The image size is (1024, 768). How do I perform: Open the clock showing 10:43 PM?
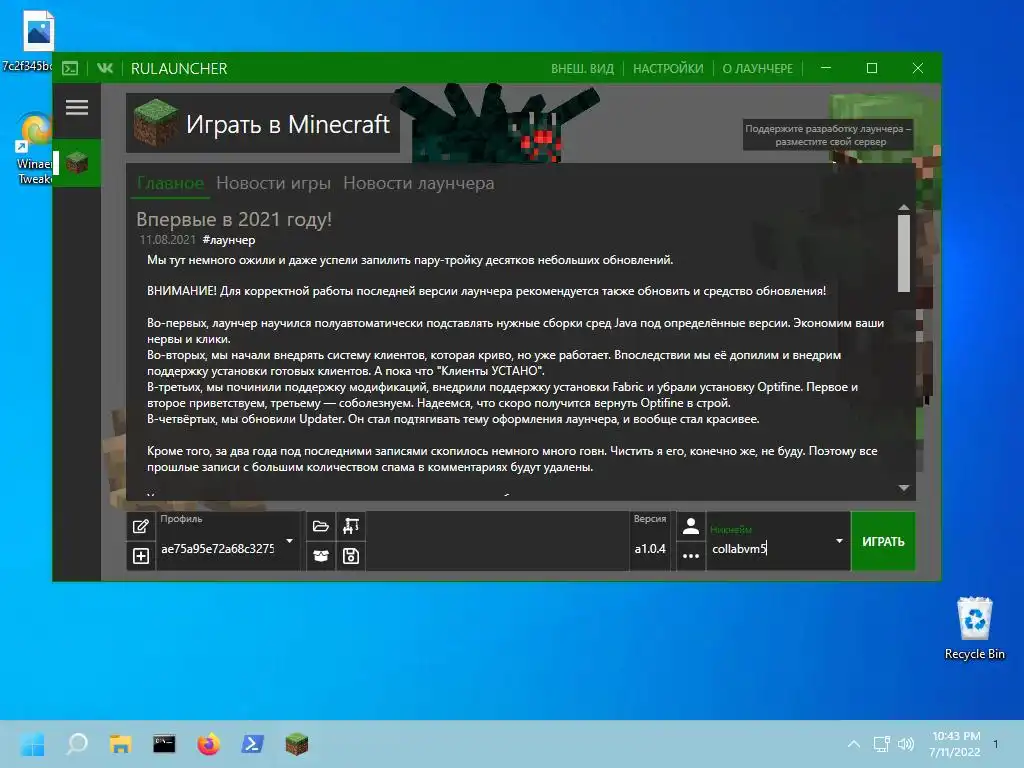click(x=955, y=744)
